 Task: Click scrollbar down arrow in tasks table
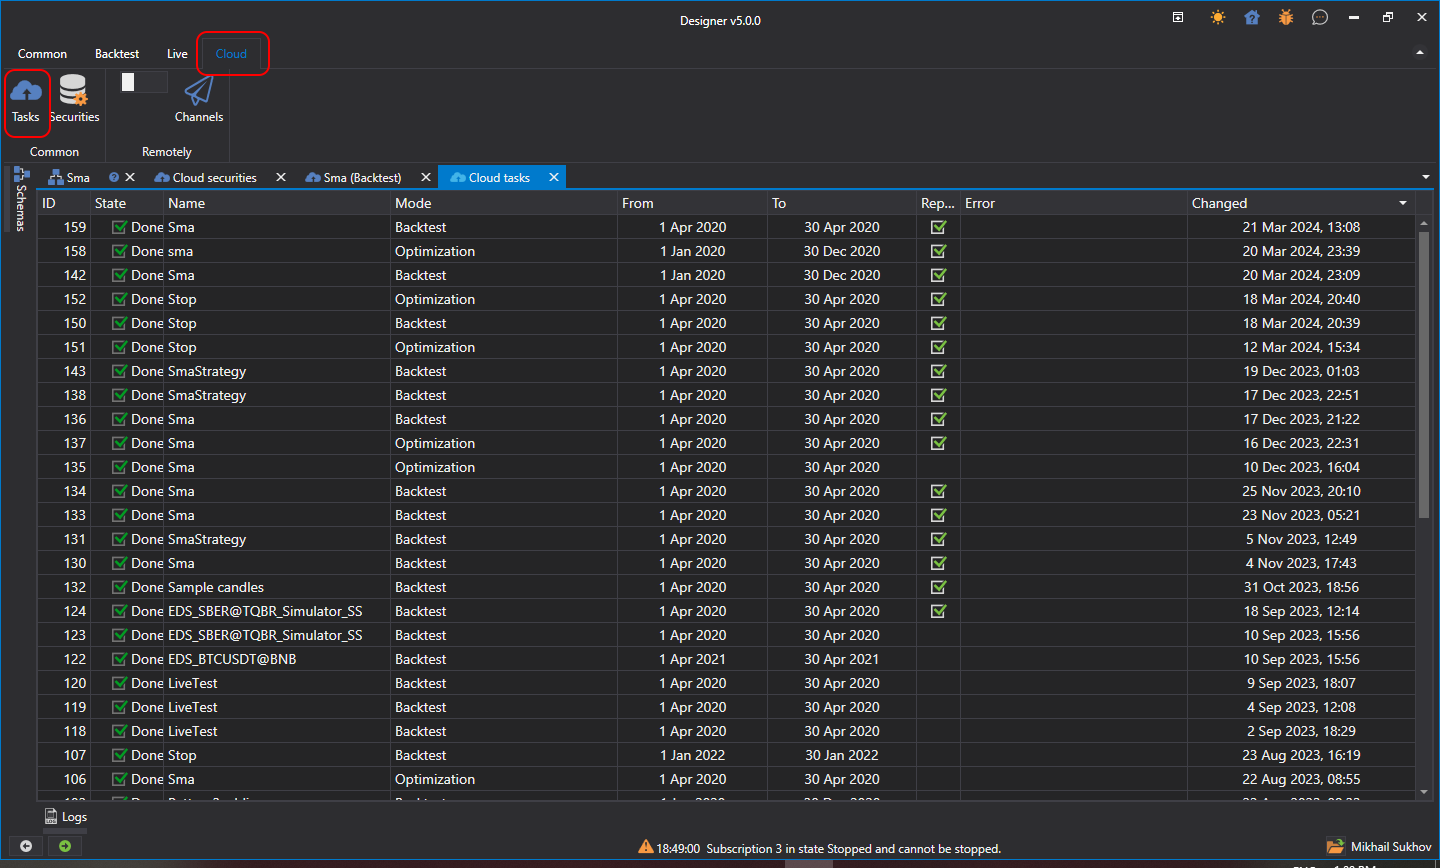click(x=1424, y=792)
